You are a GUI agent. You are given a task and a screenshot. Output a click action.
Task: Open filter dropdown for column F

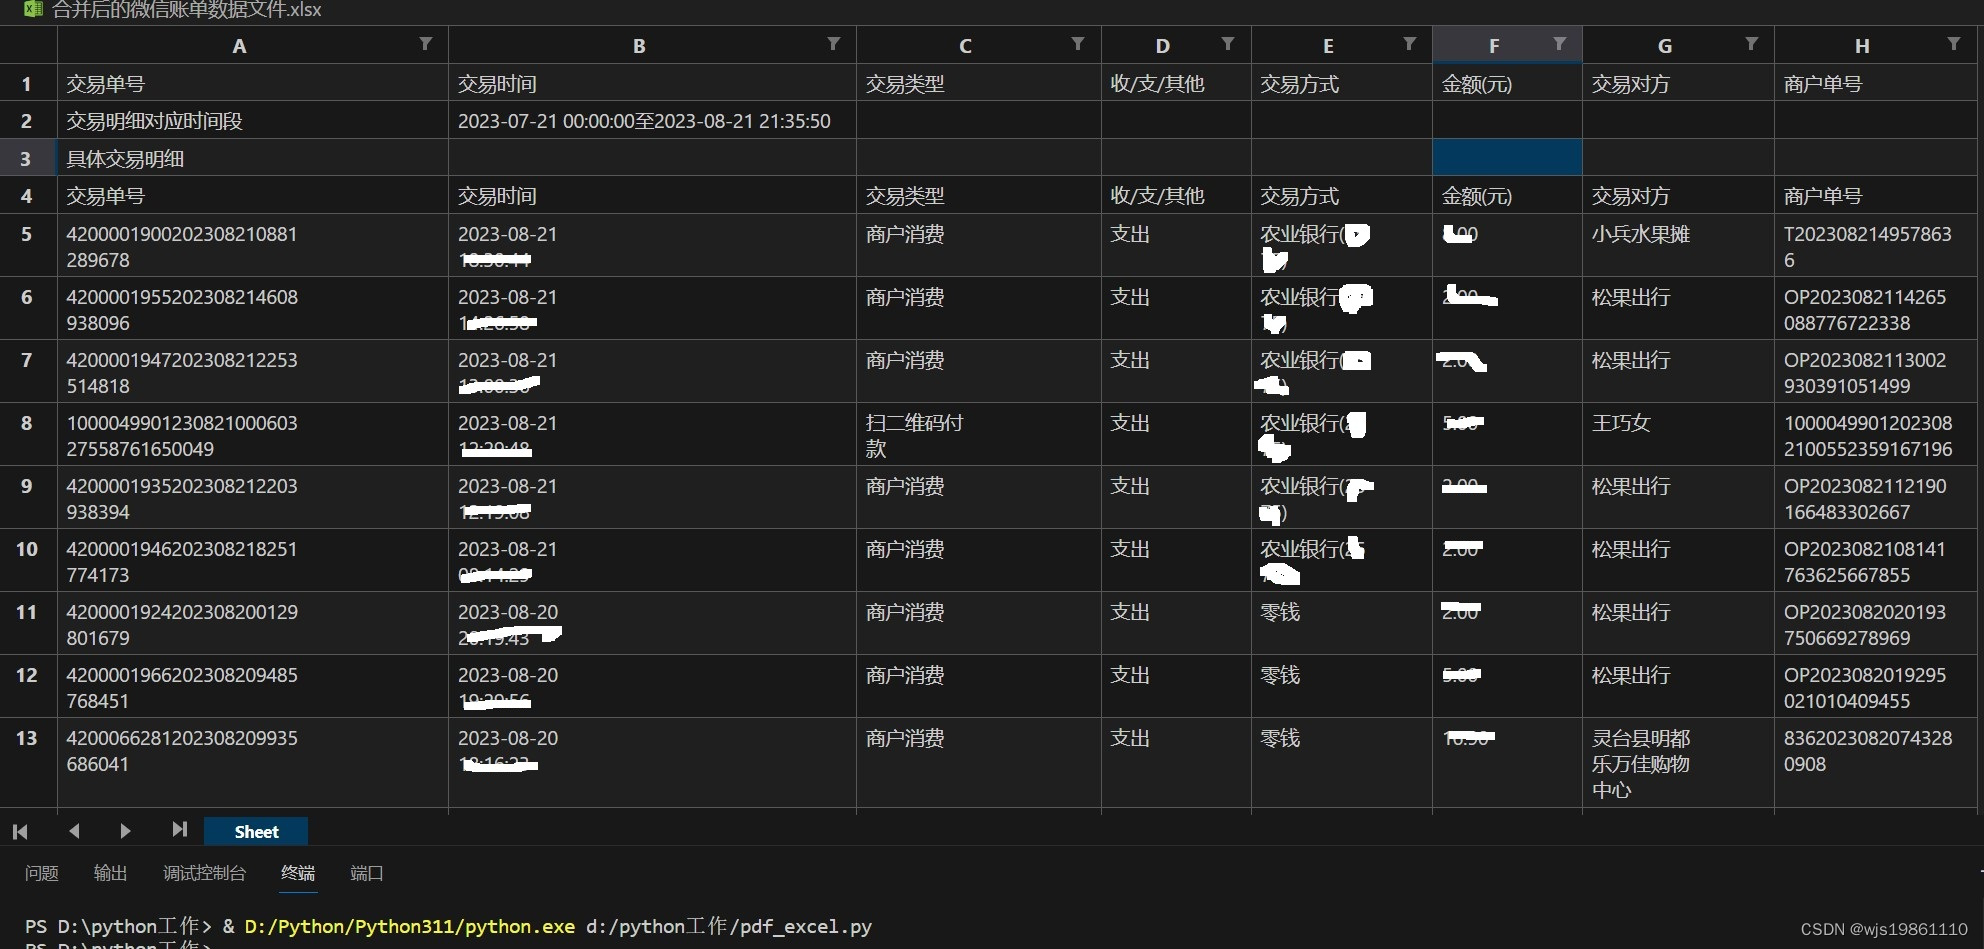[1560, 44]
